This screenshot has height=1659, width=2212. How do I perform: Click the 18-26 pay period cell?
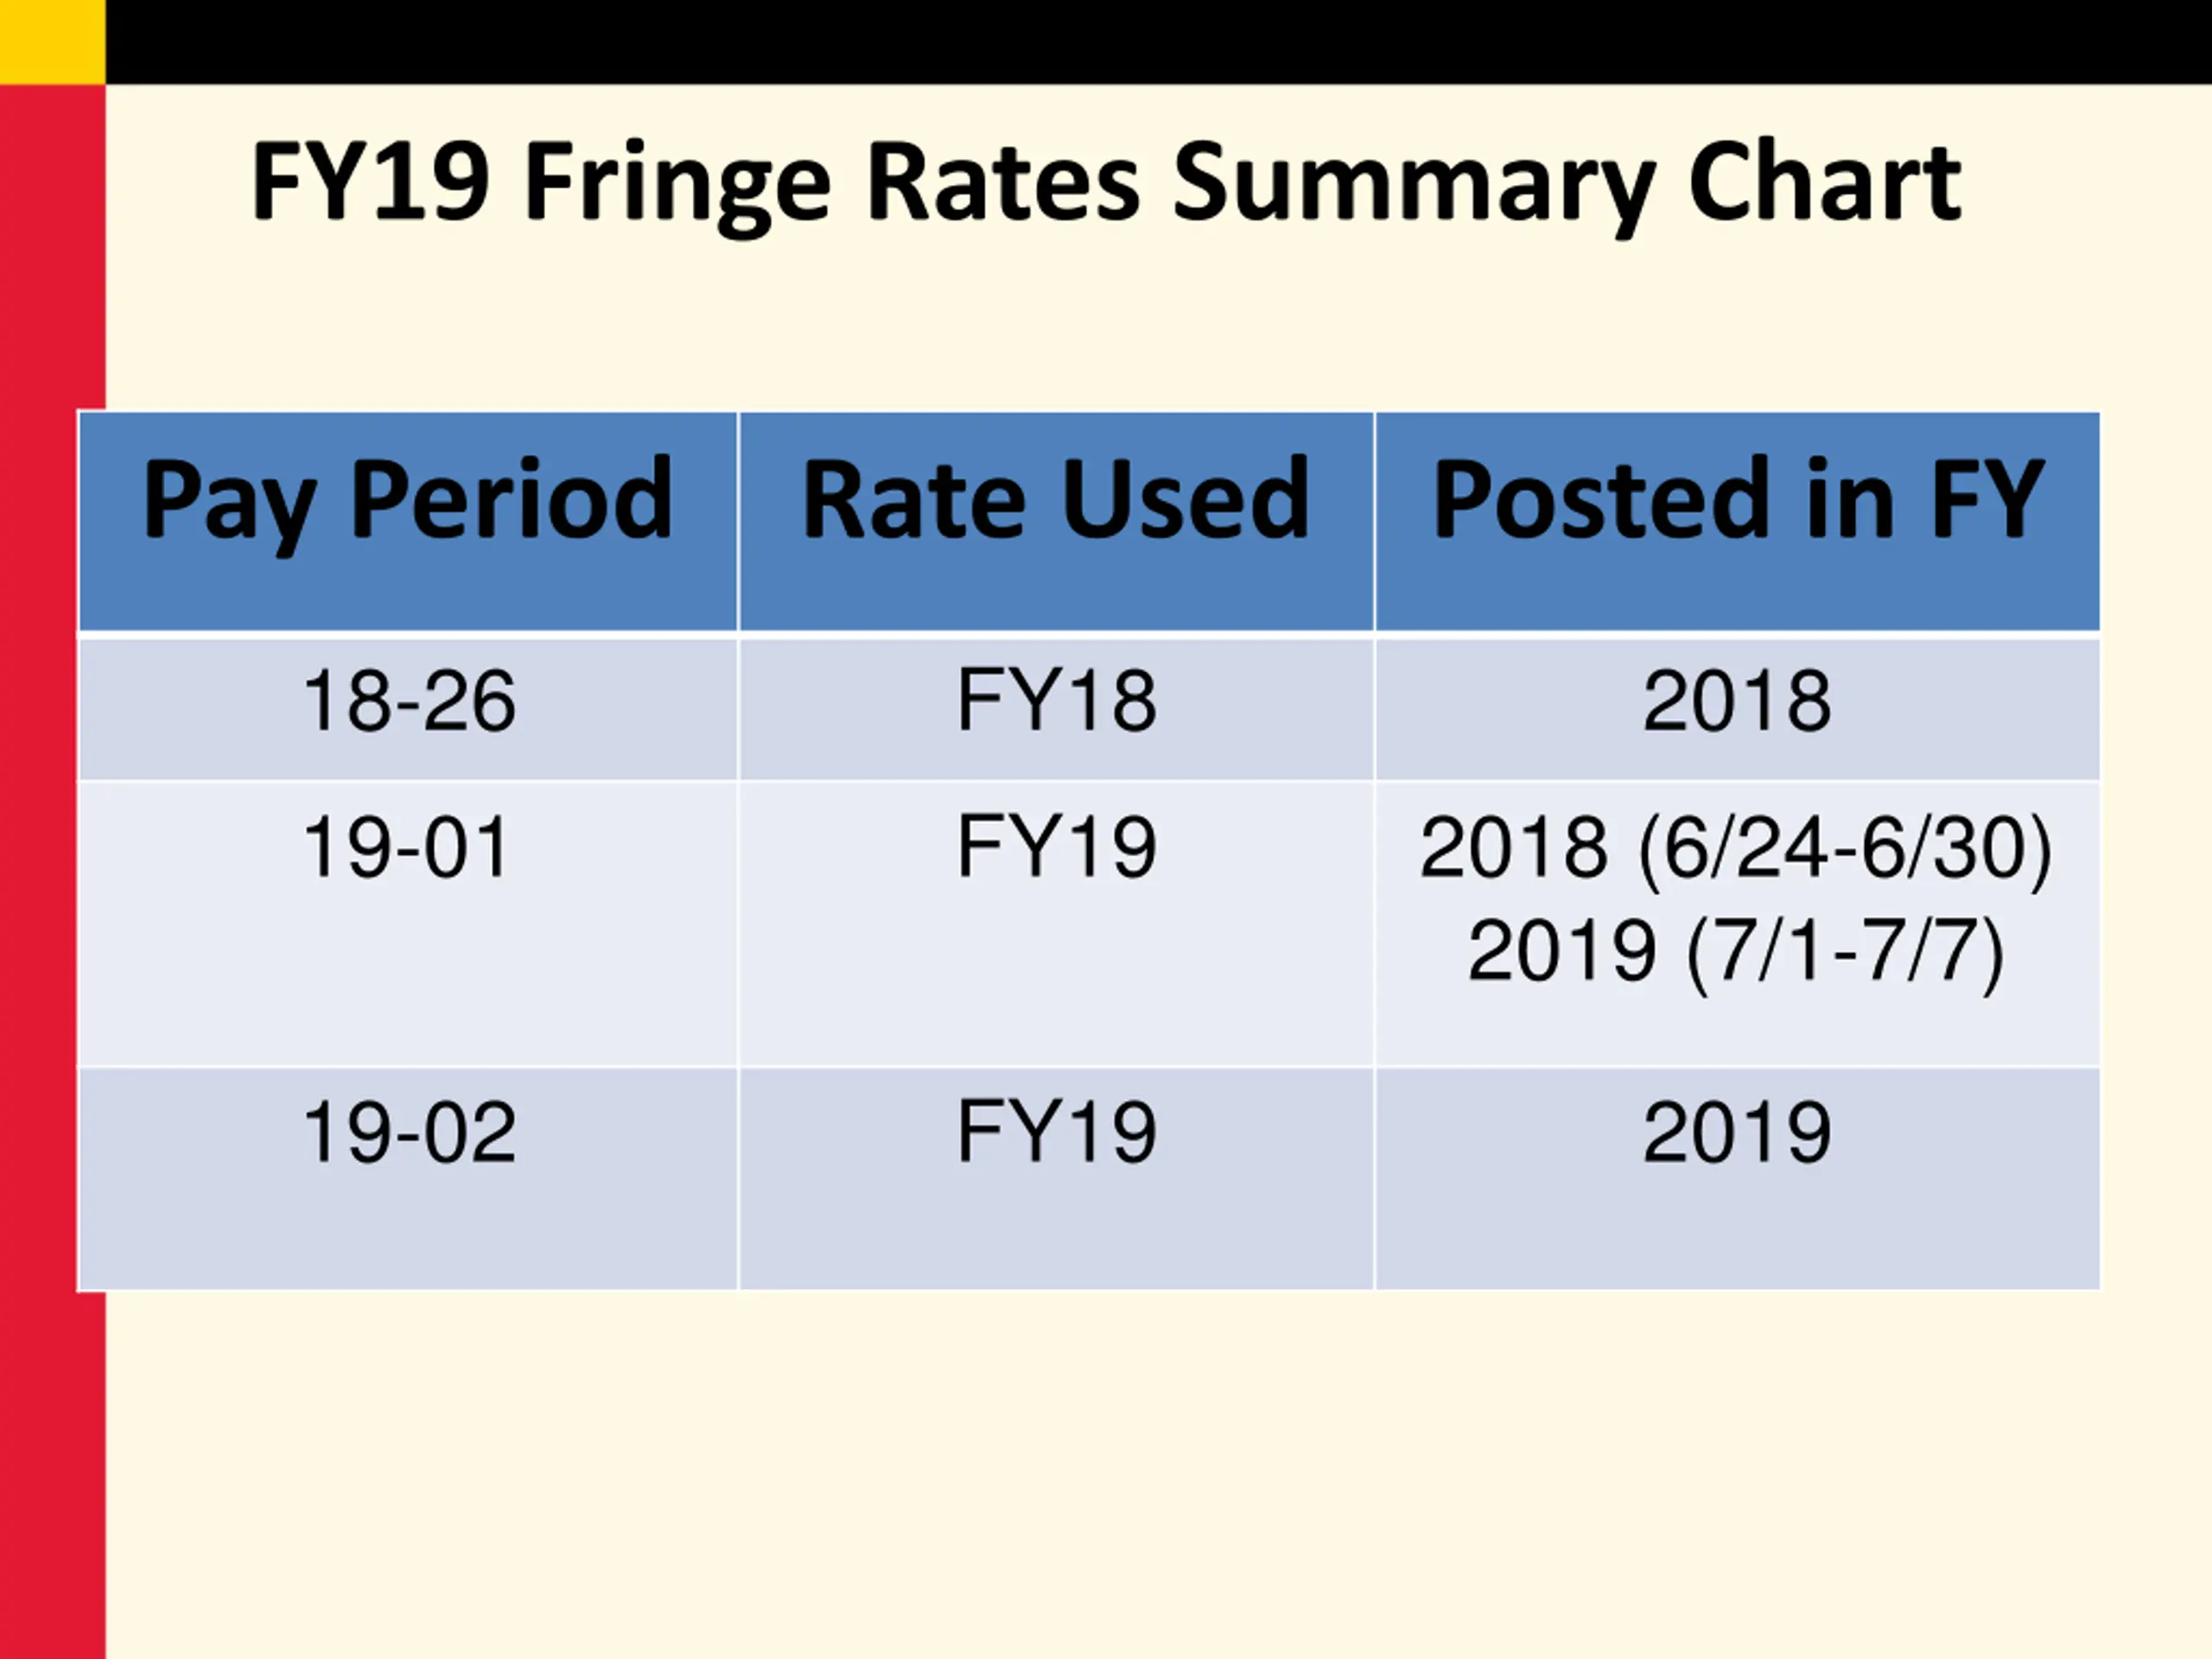408,702
